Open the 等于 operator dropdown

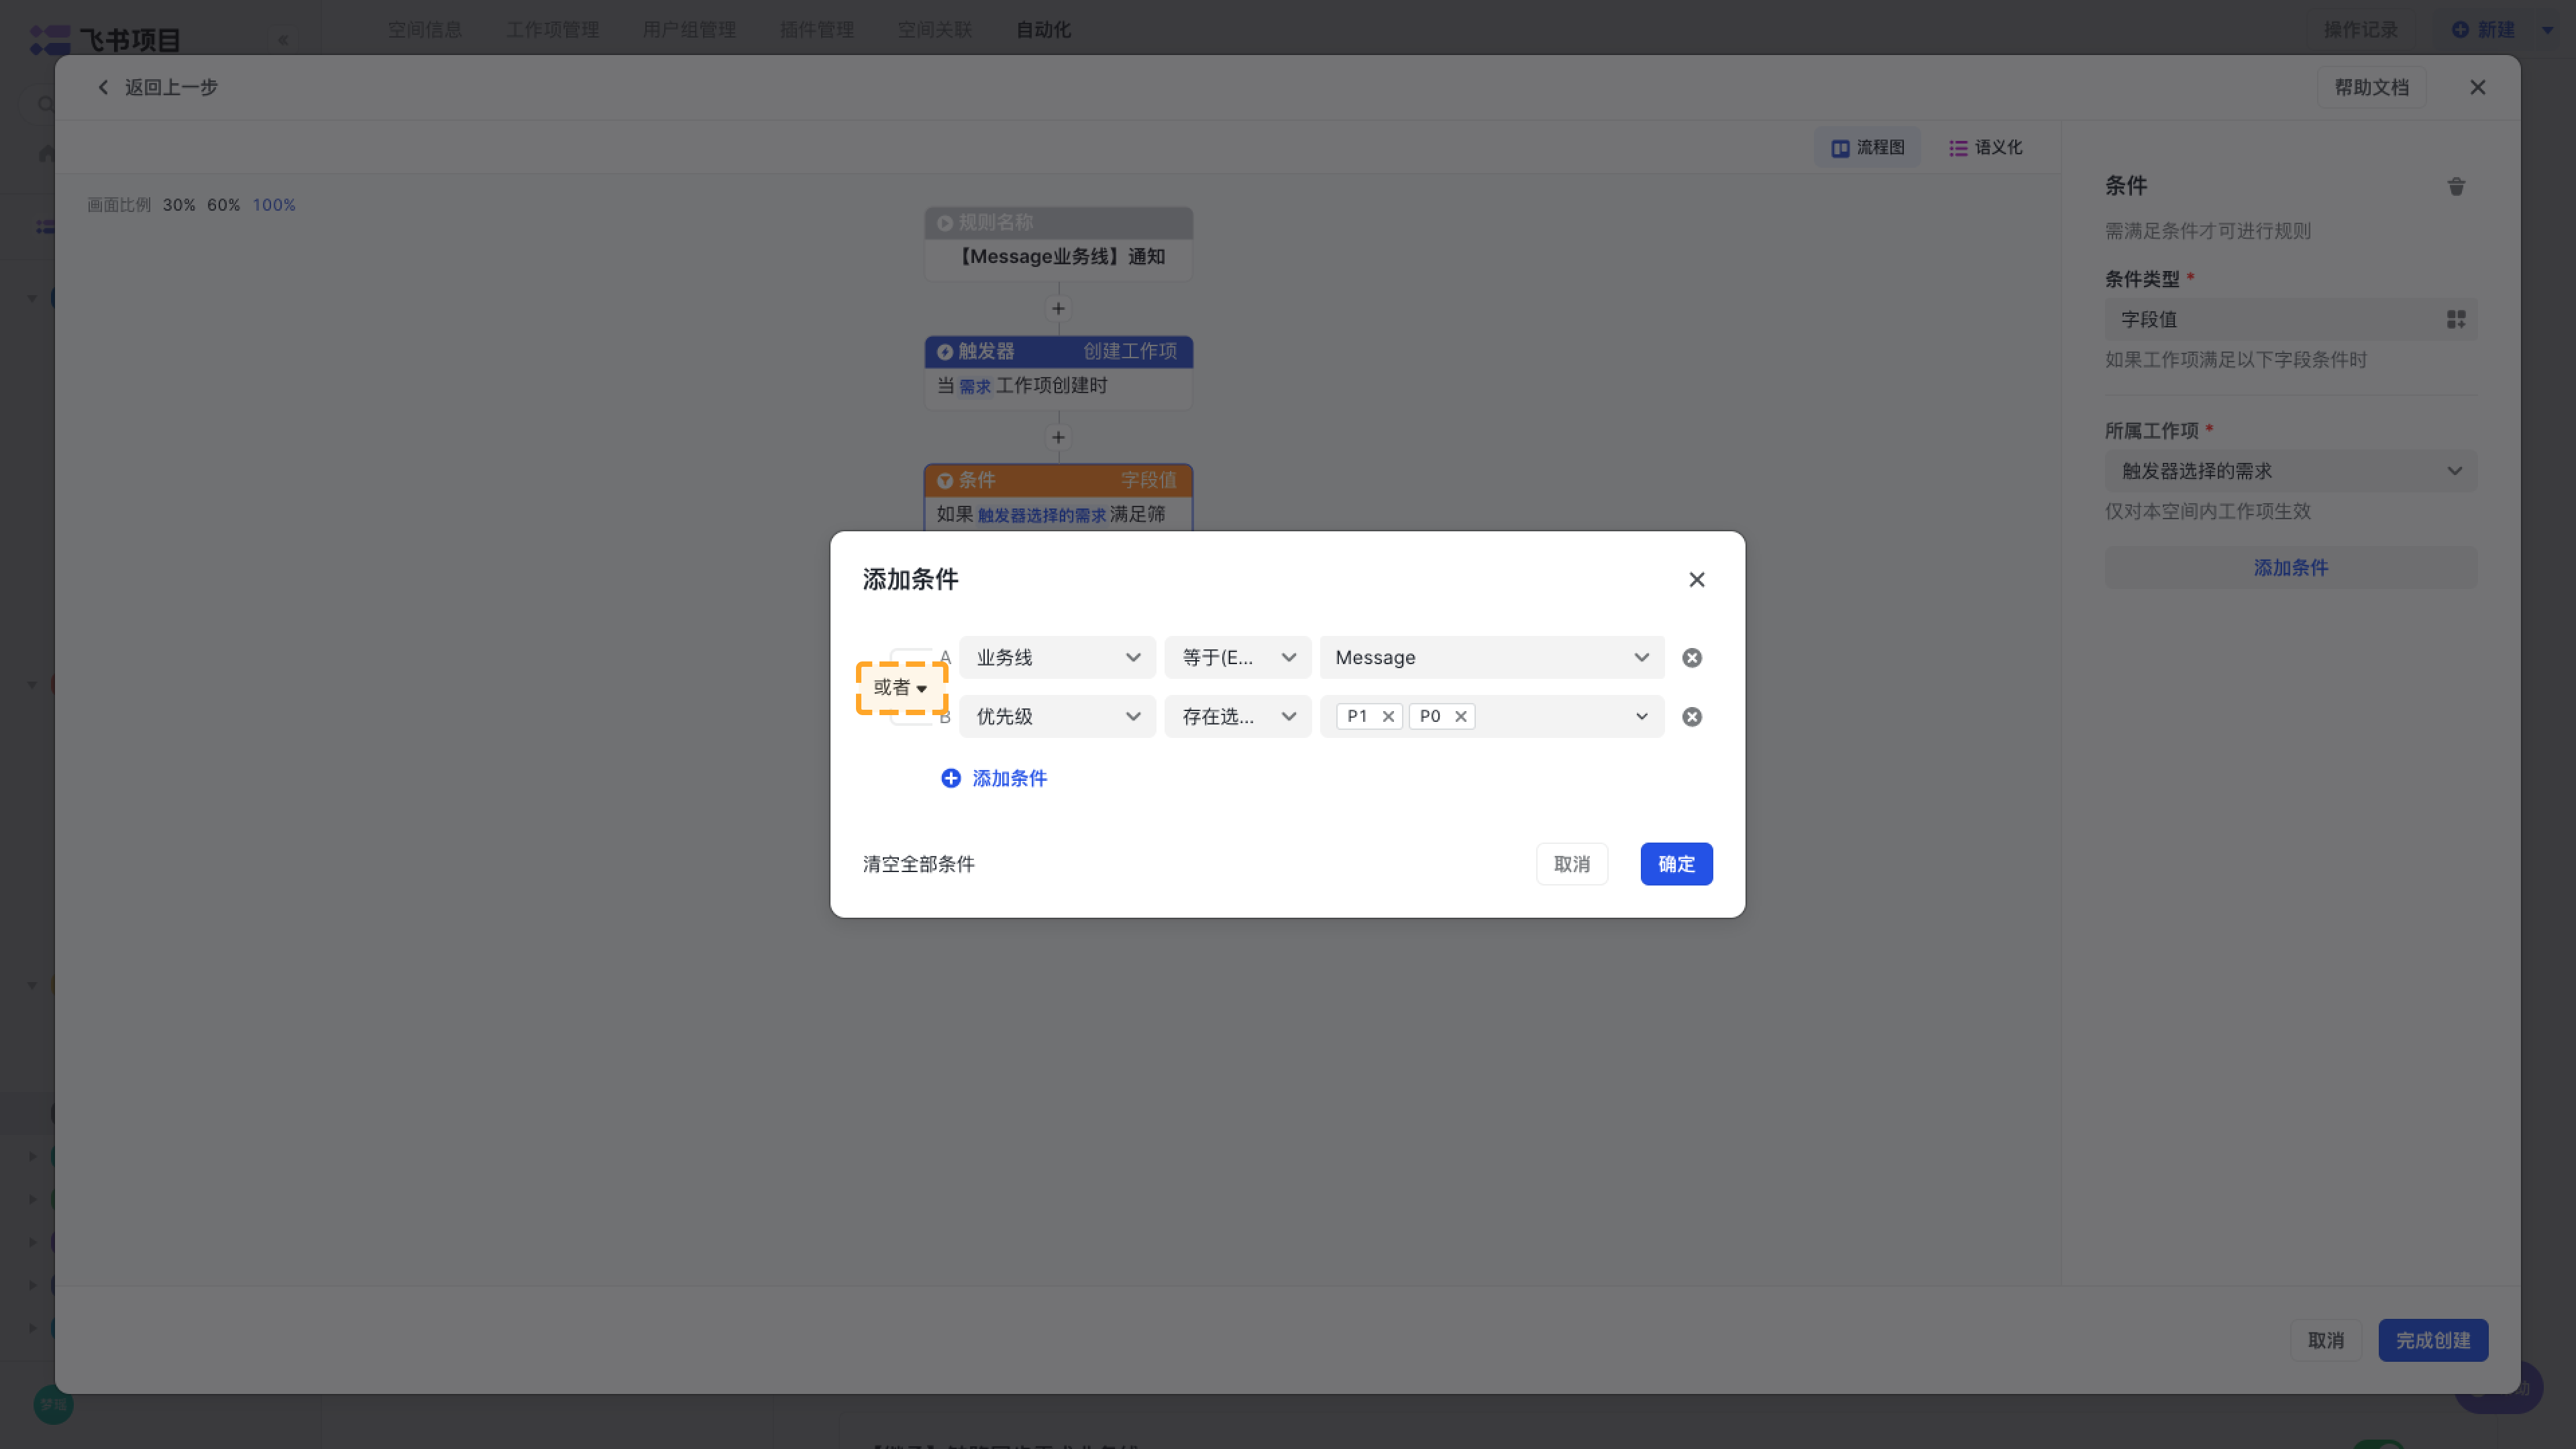1237,658
